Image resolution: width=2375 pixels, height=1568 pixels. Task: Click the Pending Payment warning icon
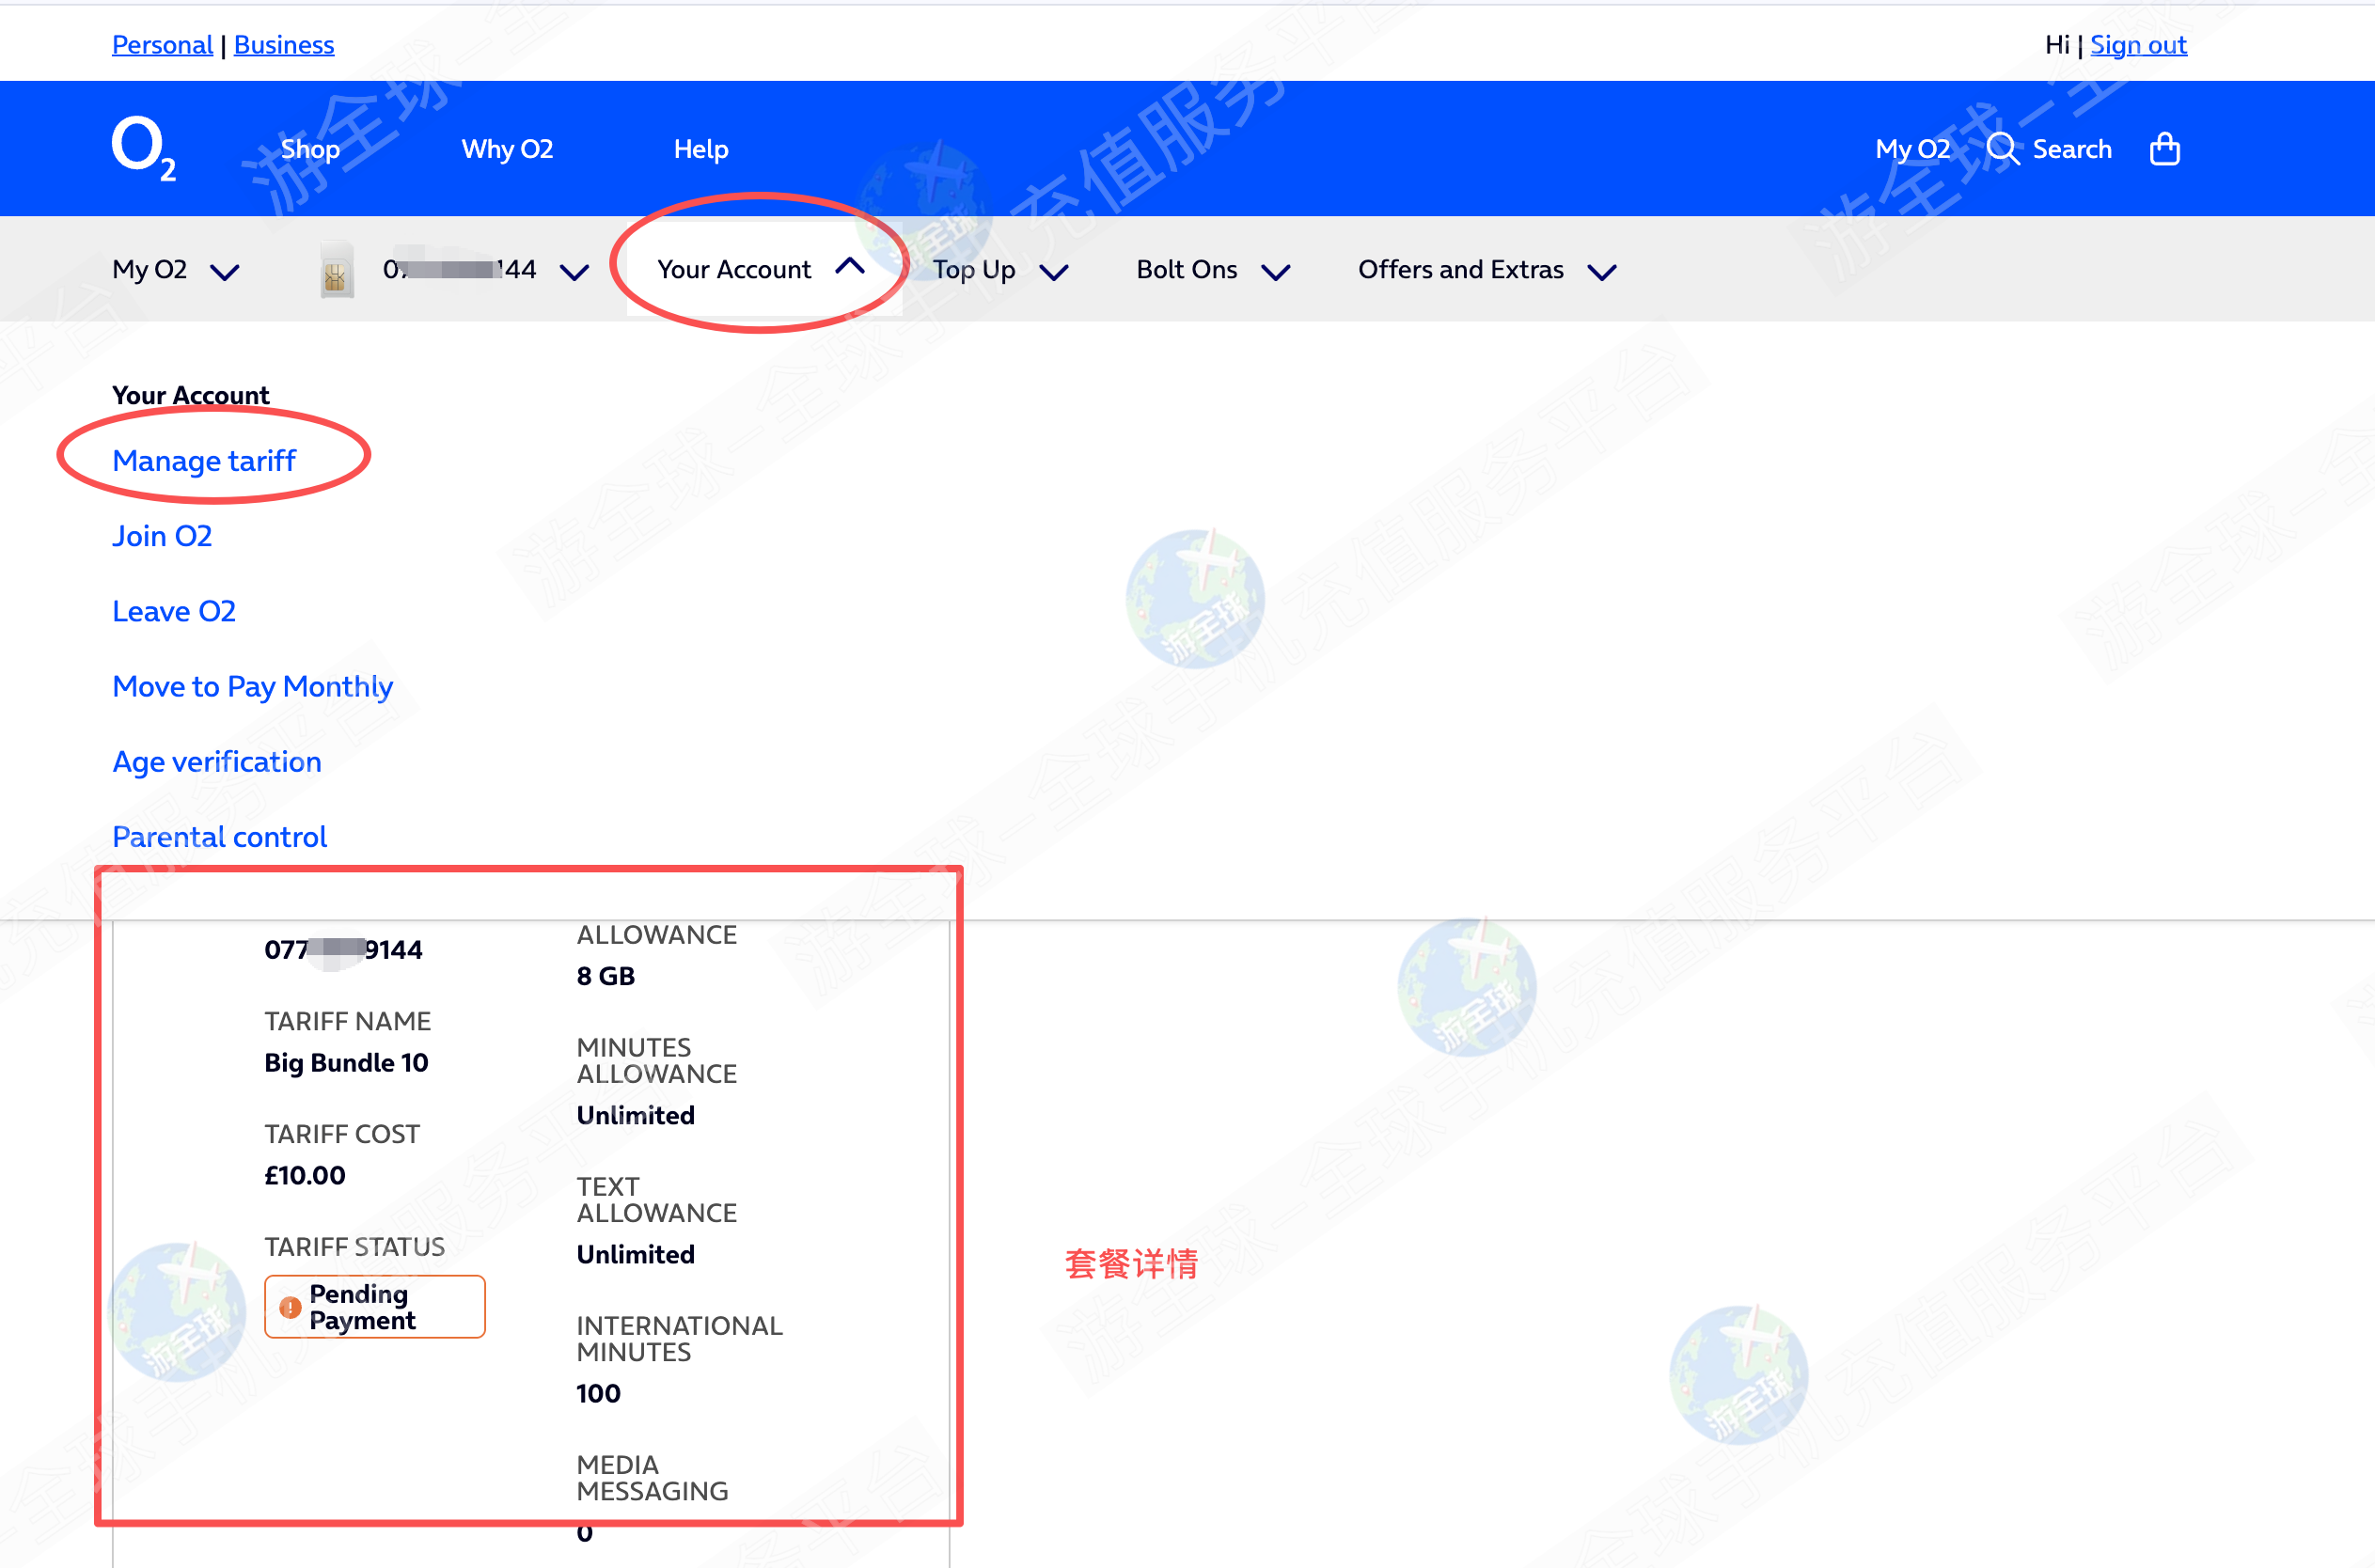coord(290,1307)
